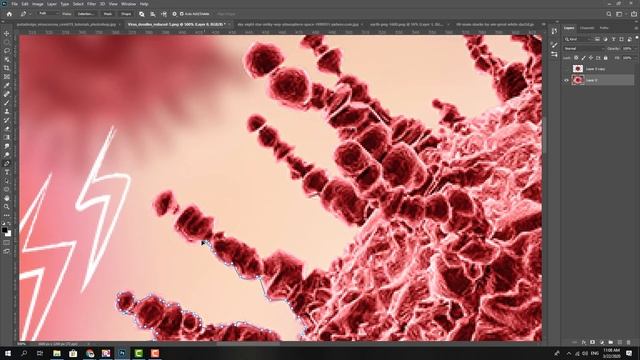Show the Layer copy via visibility box
This screenshot has width=640, height=360.
[567, 69]
